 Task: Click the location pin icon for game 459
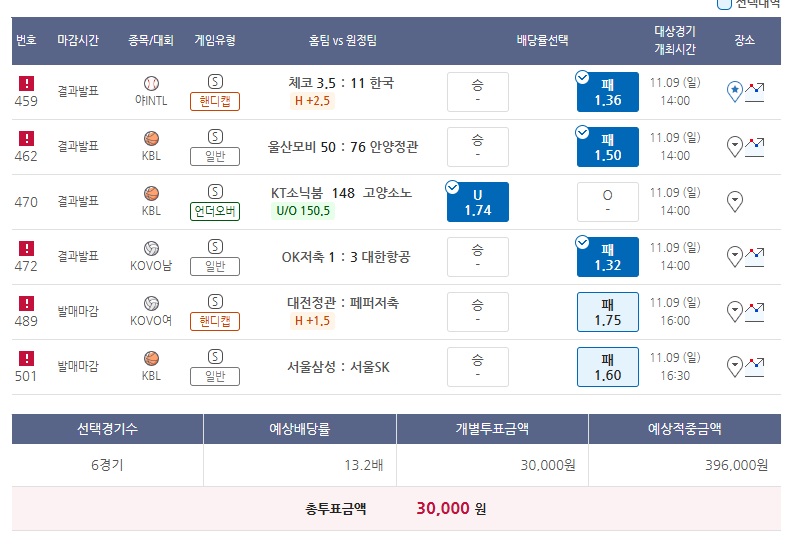click(x=735, y=91)
